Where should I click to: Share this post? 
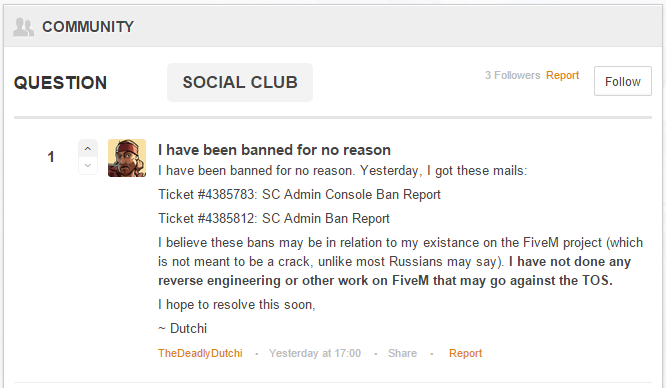pos(402,353)
